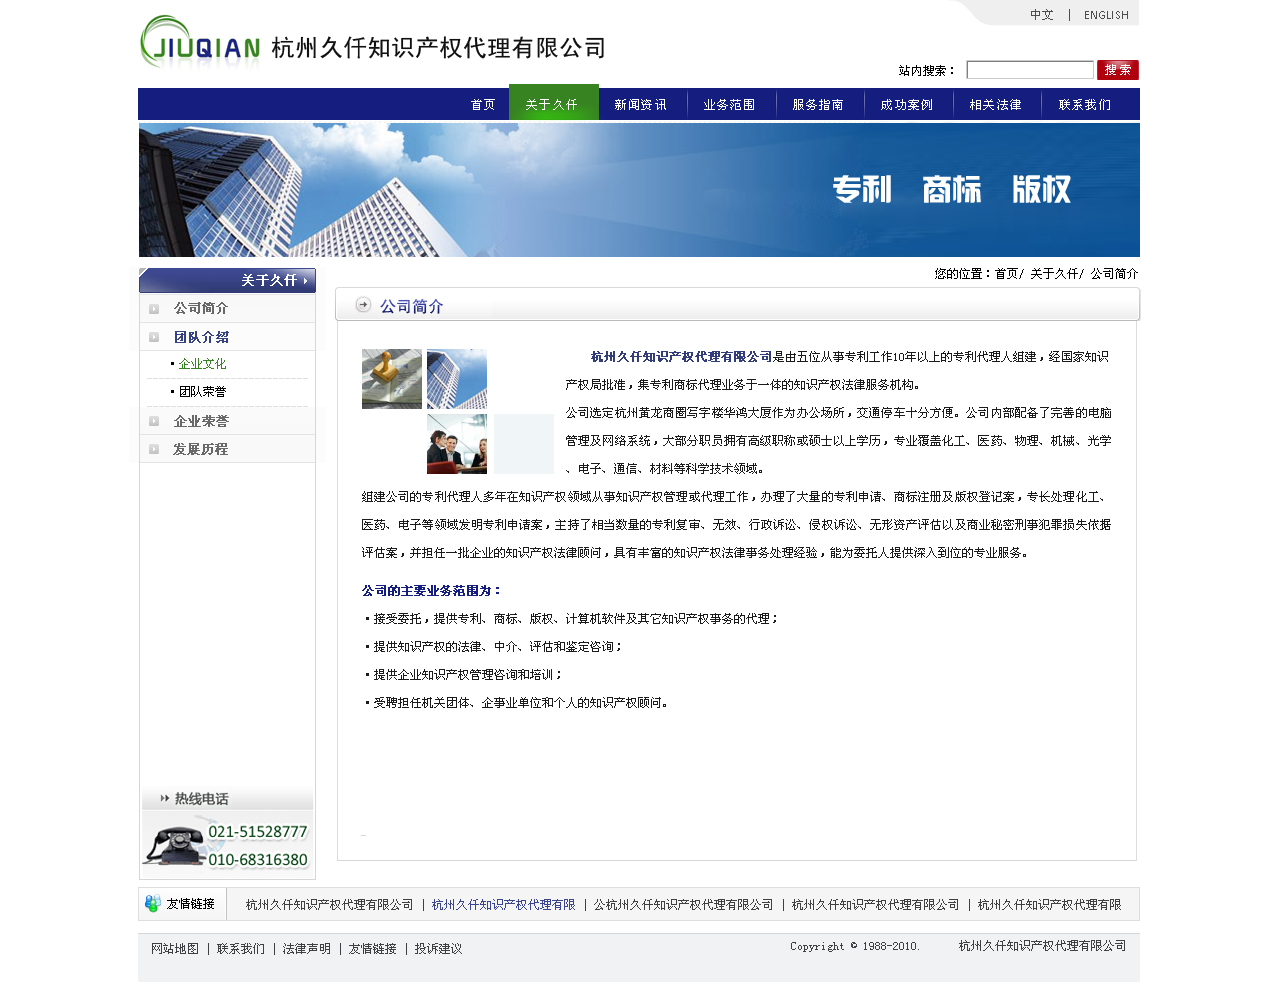Click the arrow icon beside 公司简介 heading

coord(363,305)
